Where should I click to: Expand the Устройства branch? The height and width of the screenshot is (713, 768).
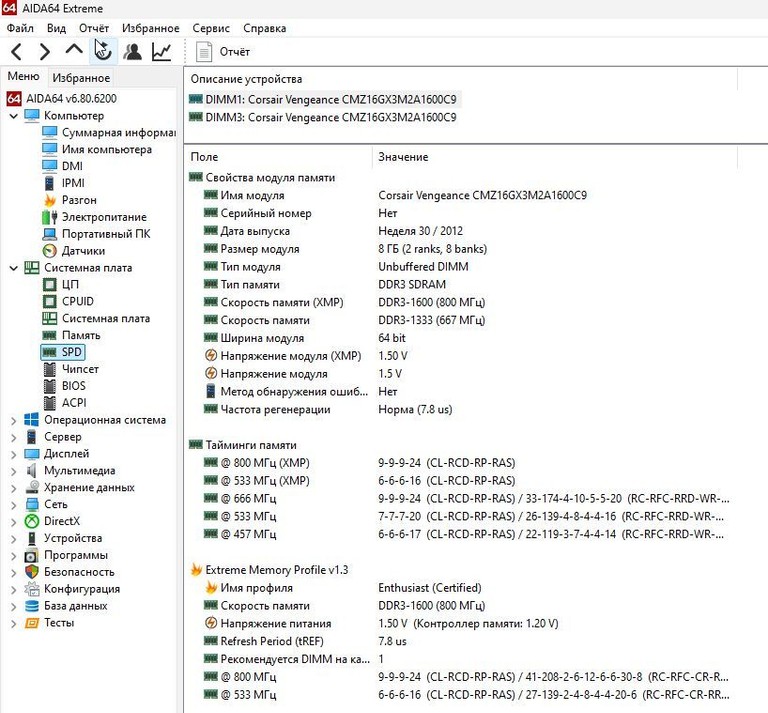[x=14, y=539]
